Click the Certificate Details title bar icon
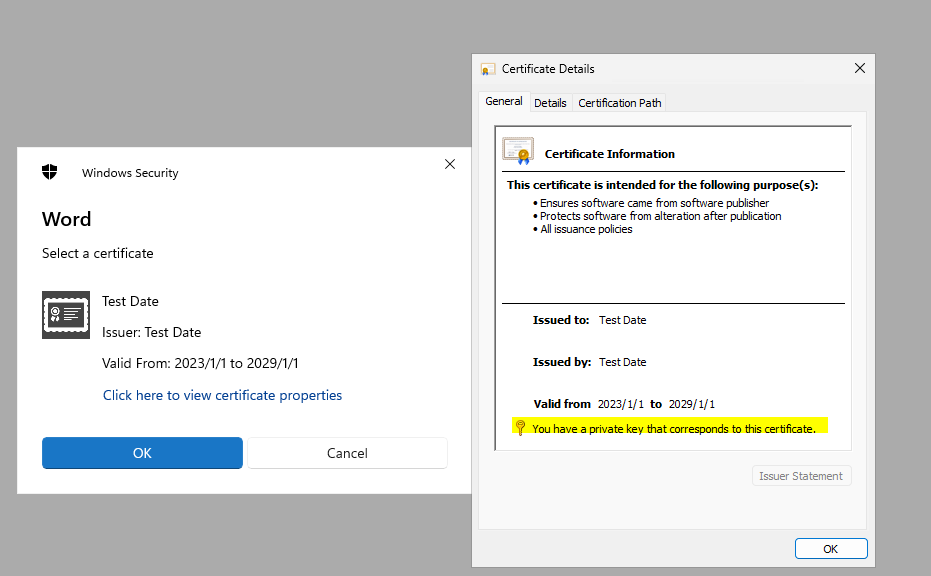 (x=488, y=69)
